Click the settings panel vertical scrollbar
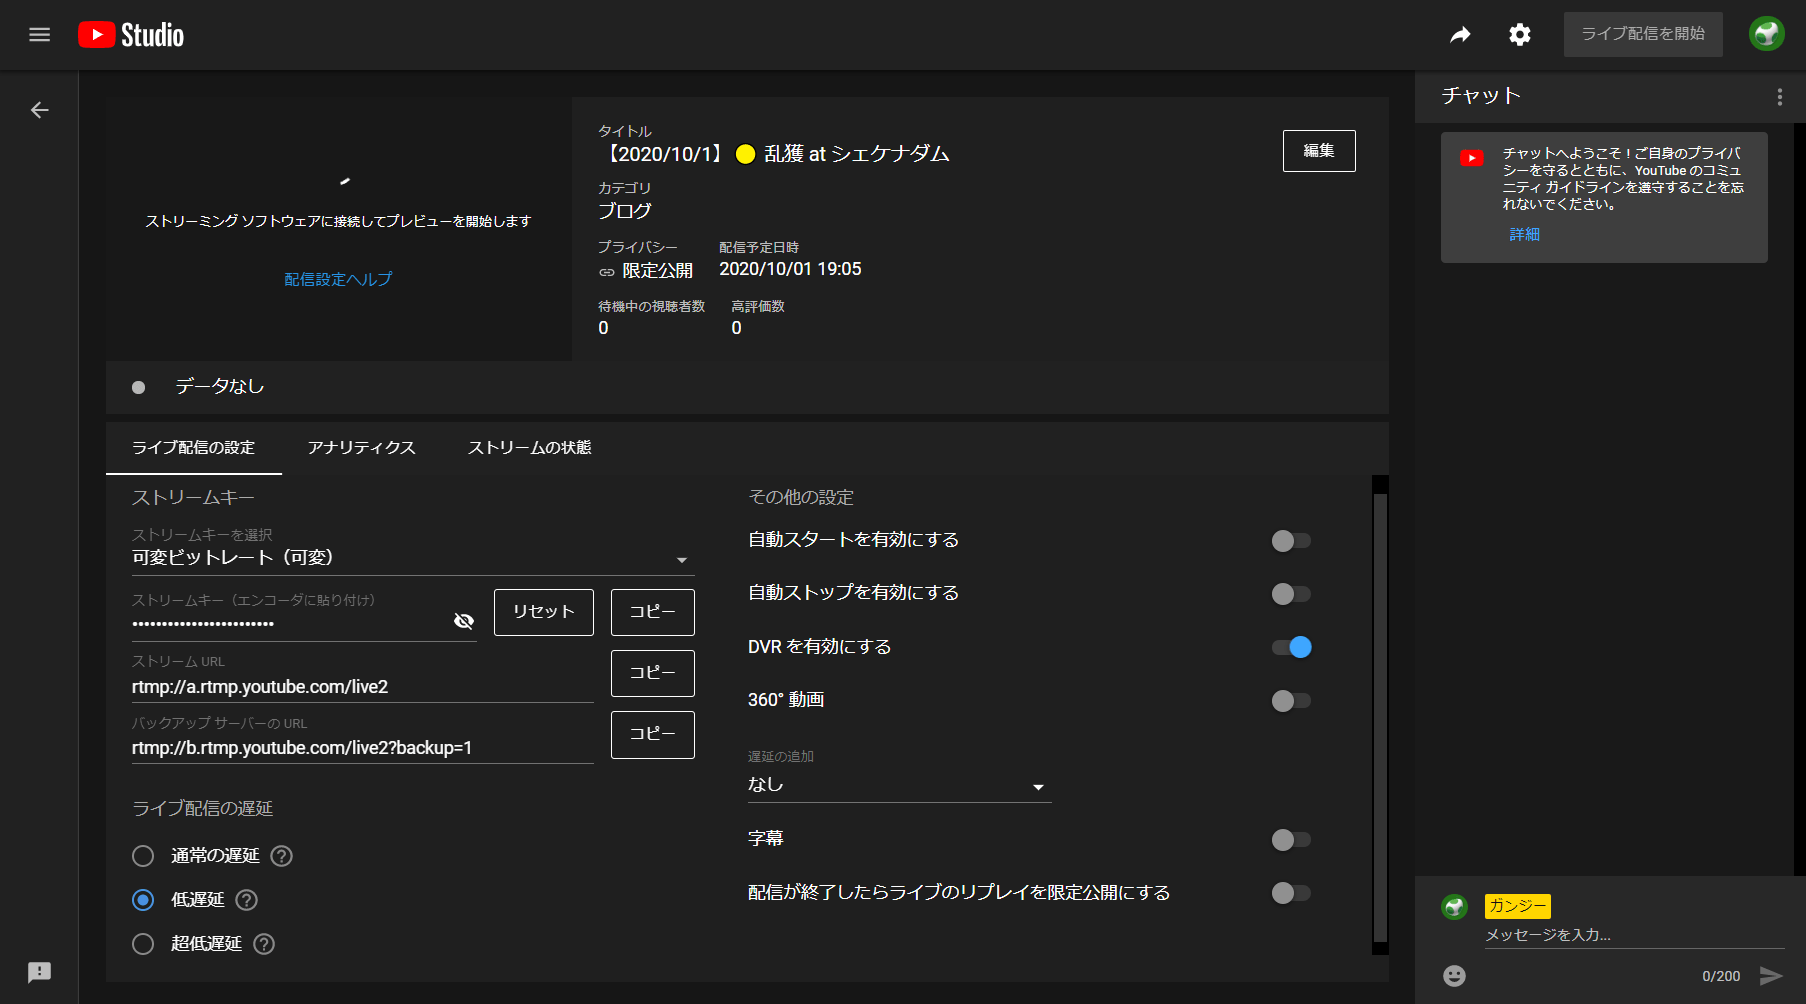This screenshot has height=1004, width=1806. tap(1380, 718)
